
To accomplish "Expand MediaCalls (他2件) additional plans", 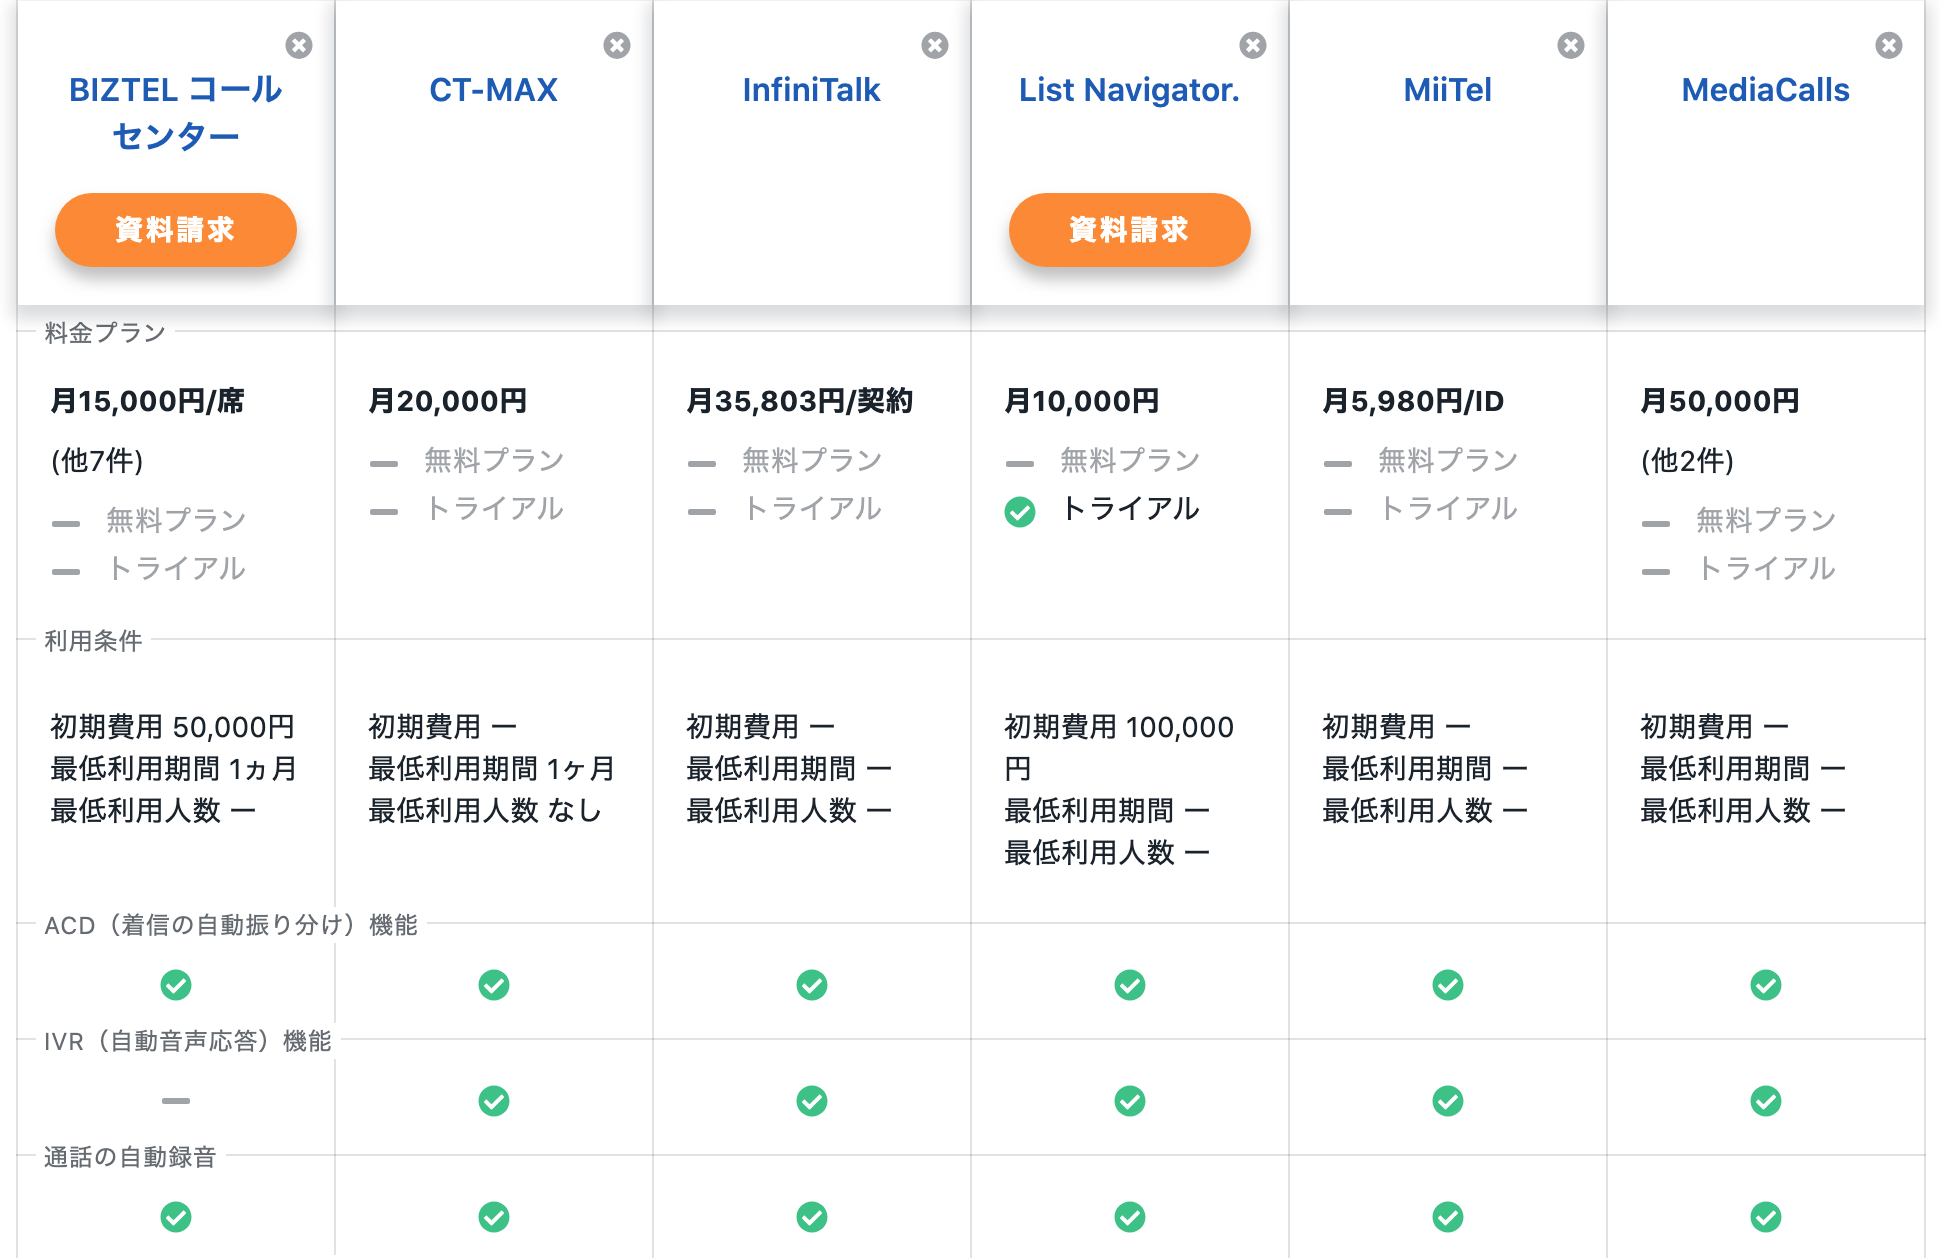I will click(1688, 461).
